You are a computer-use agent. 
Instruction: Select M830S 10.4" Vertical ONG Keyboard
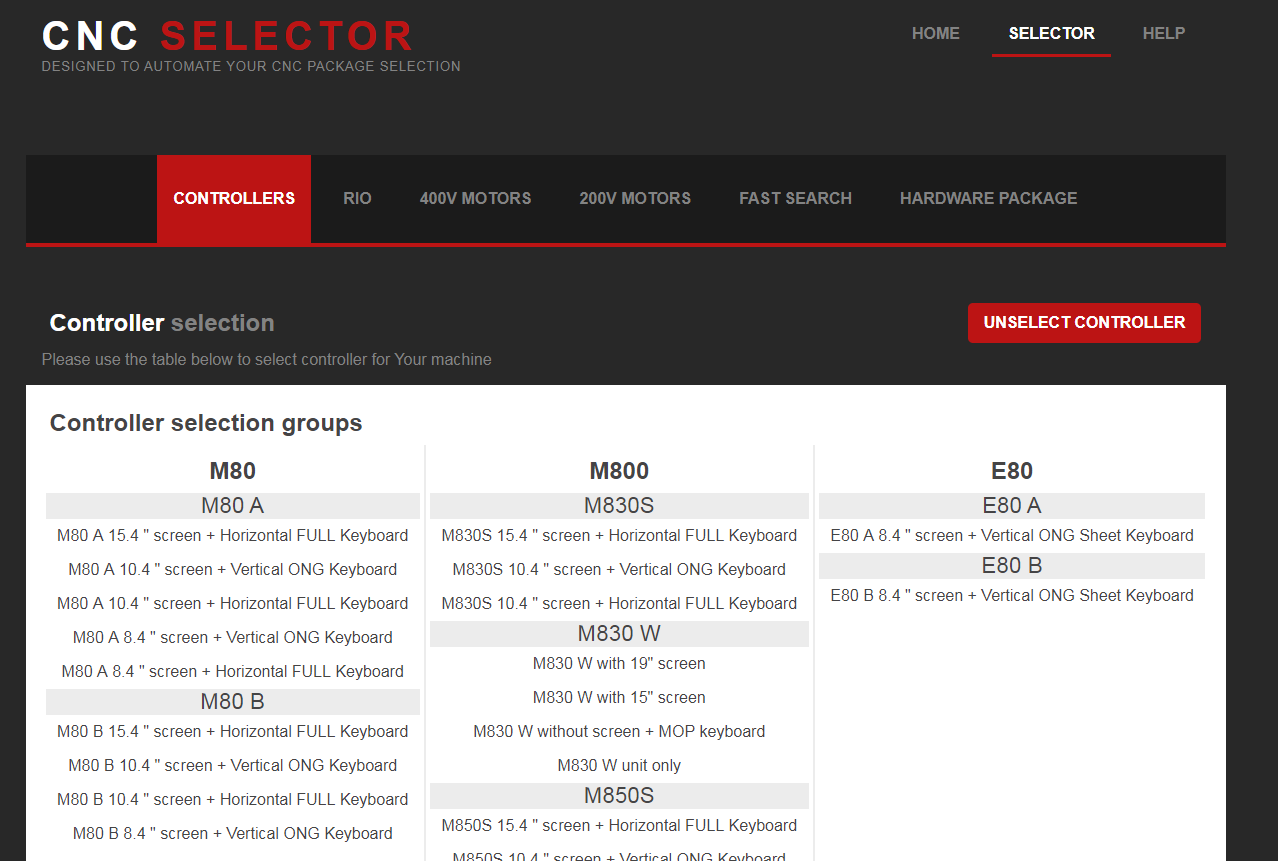(x=619, y=569)
